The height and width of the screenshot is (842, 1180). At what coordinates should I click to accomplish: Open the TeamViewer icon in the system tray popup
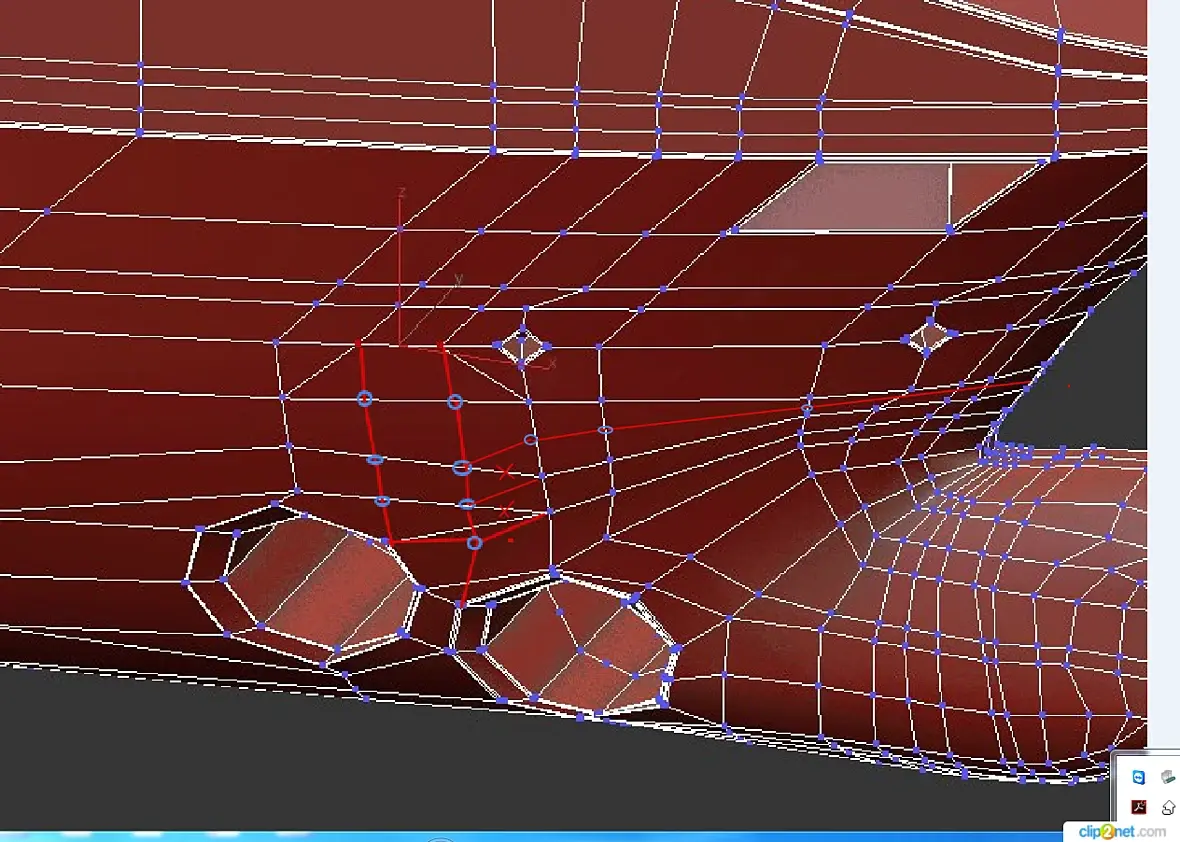point(1139,777)
